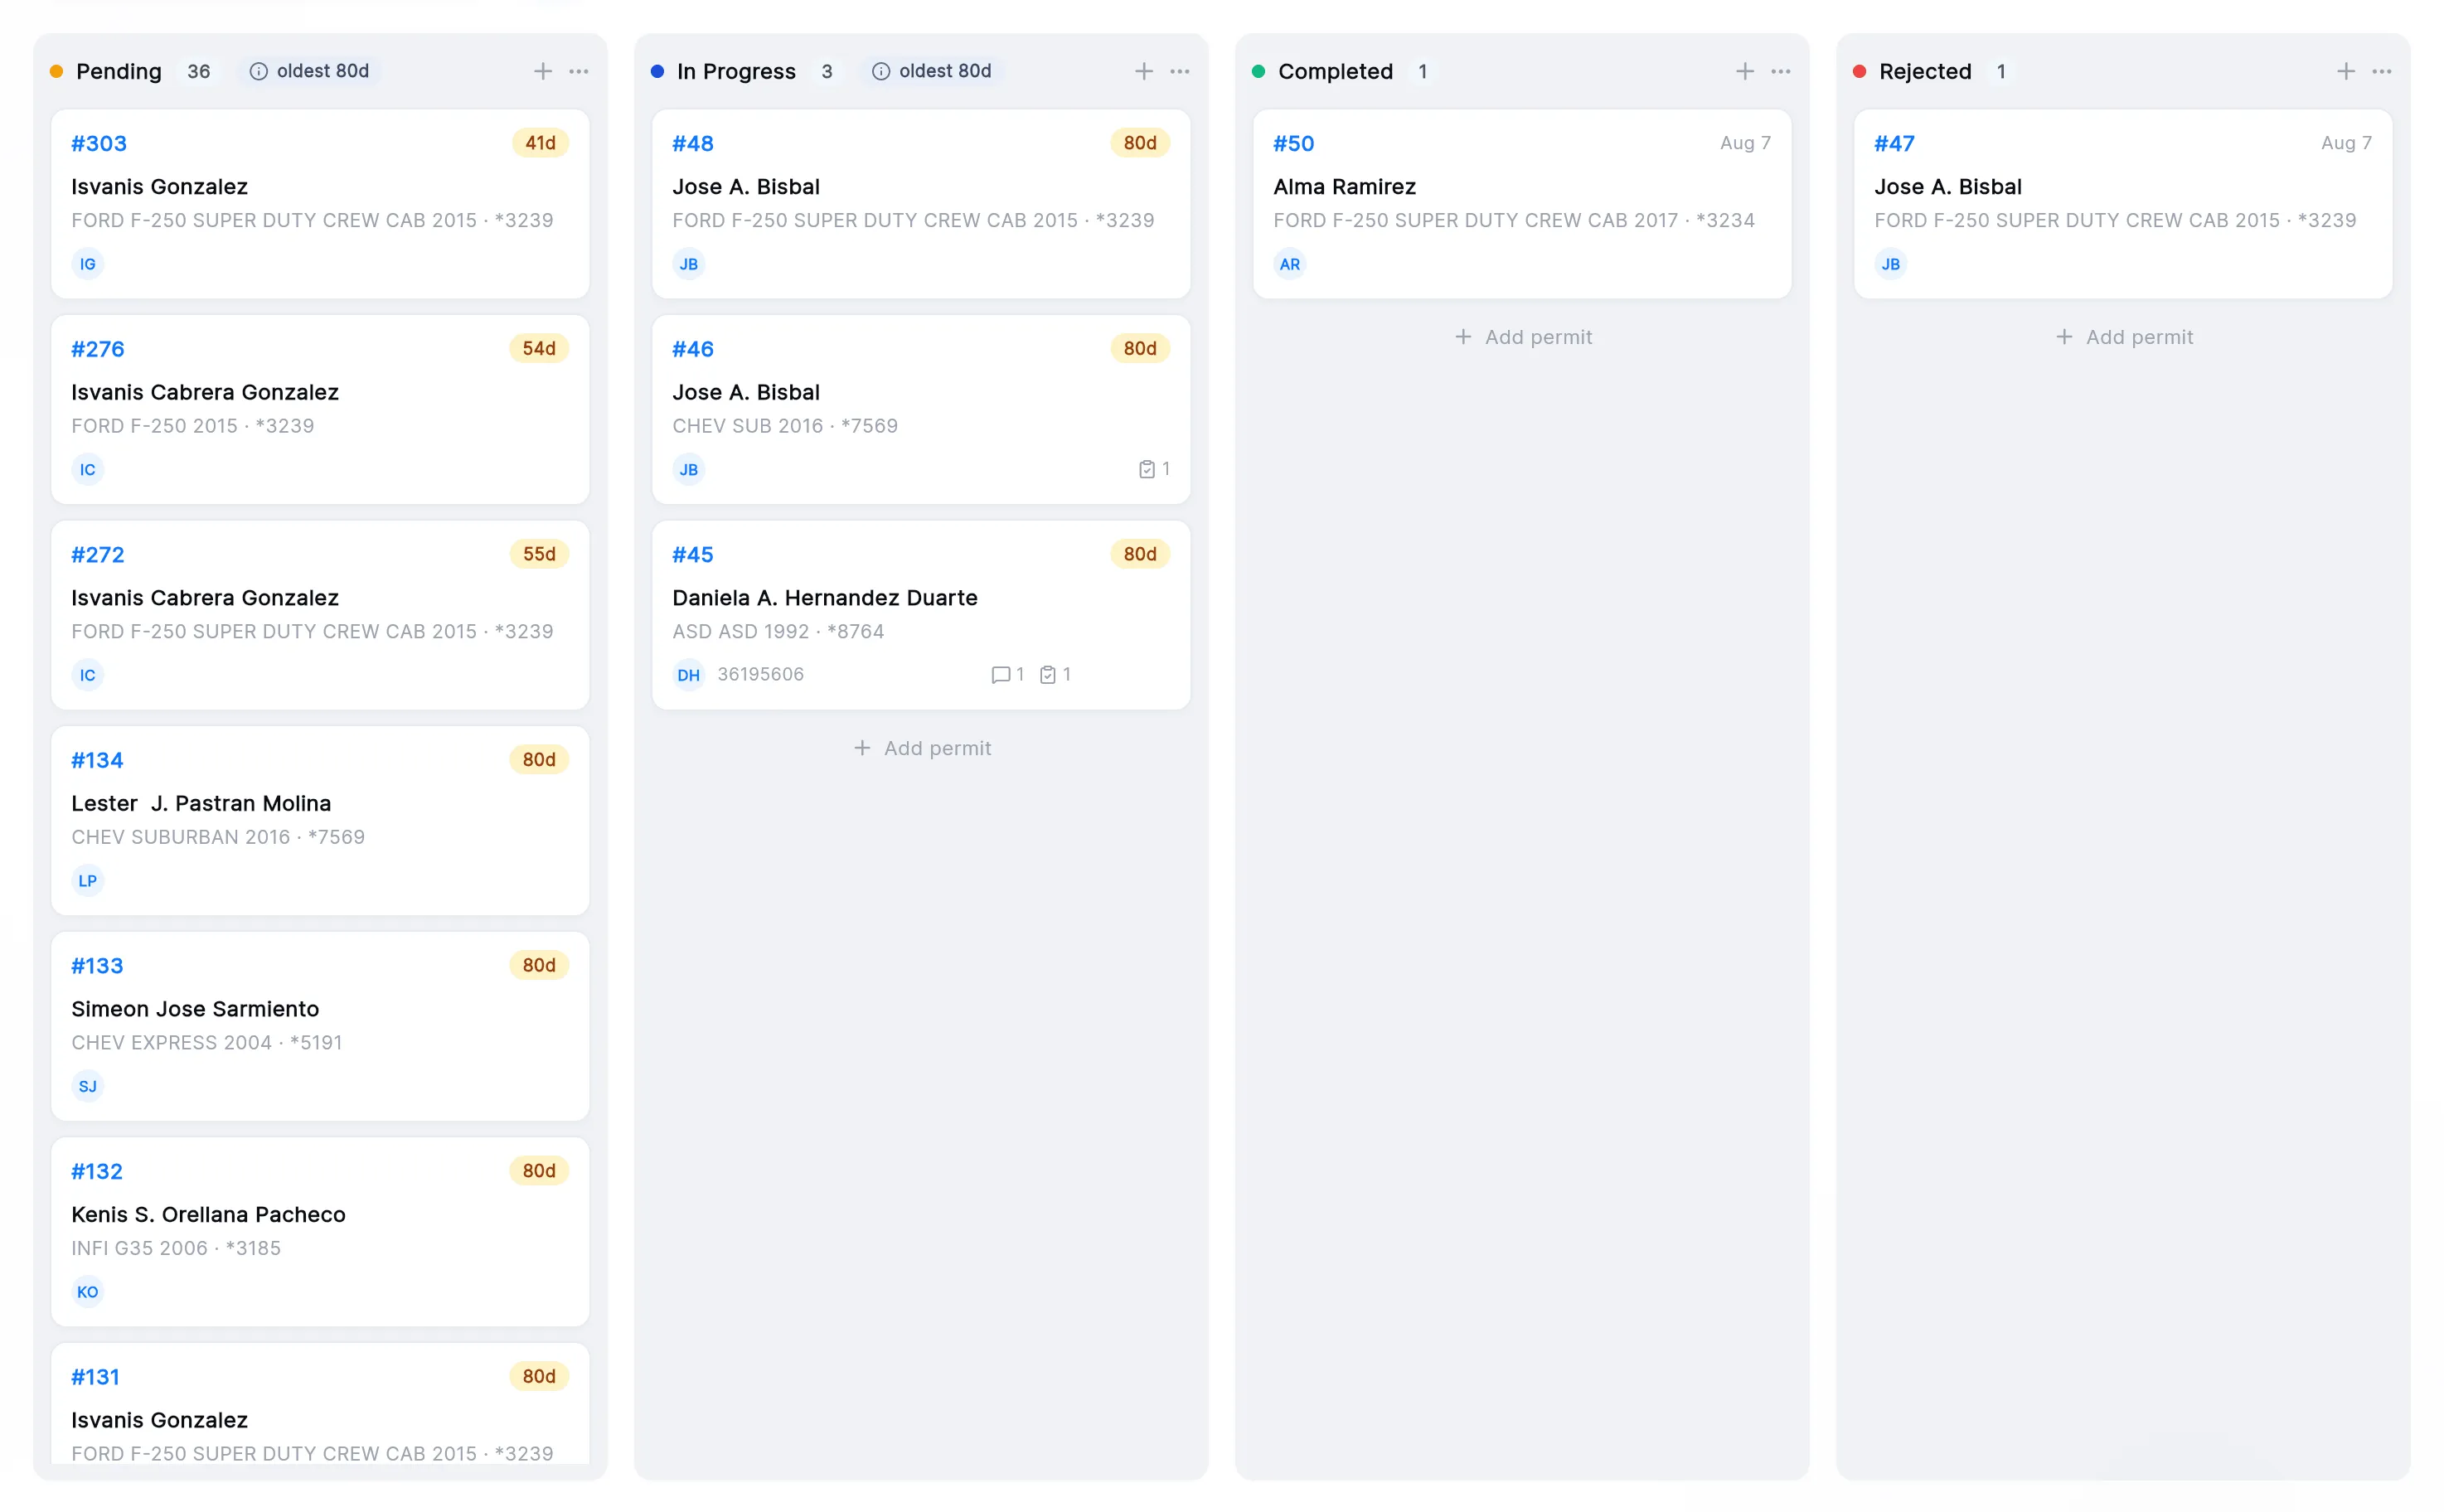Click the 41d age badge on #303
The image size is (2444, 1512).
[540, 143]
